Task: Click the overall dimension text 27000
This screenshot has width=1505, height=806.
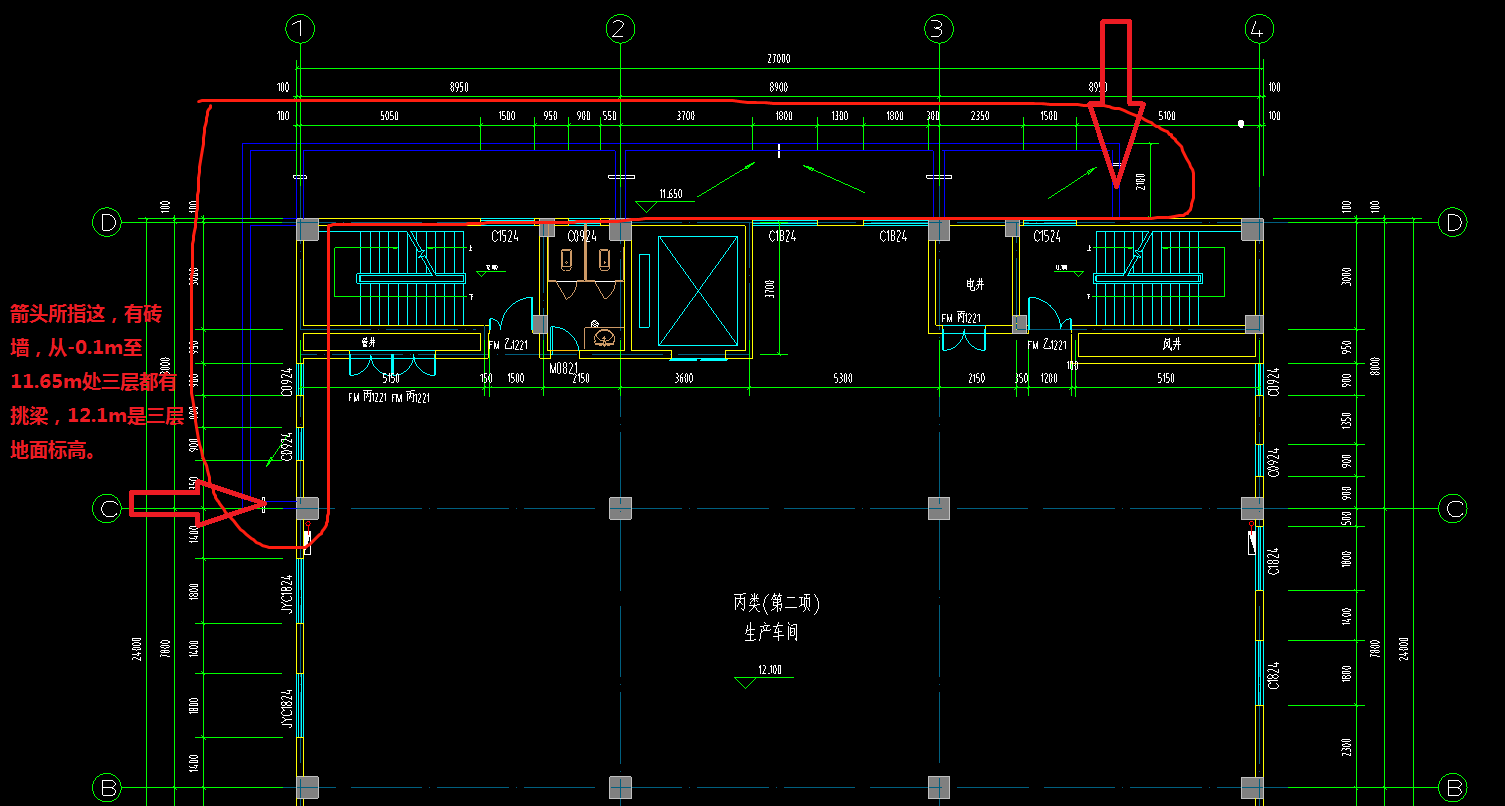Action: 778,59
